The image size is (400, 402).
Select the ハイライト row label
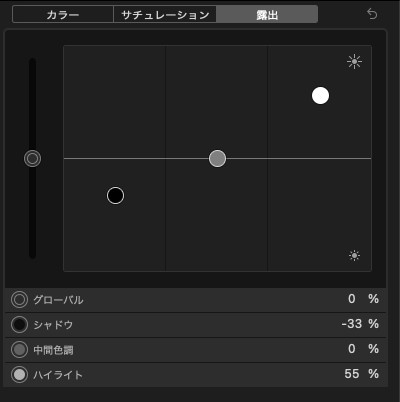[x=58, y=375]
